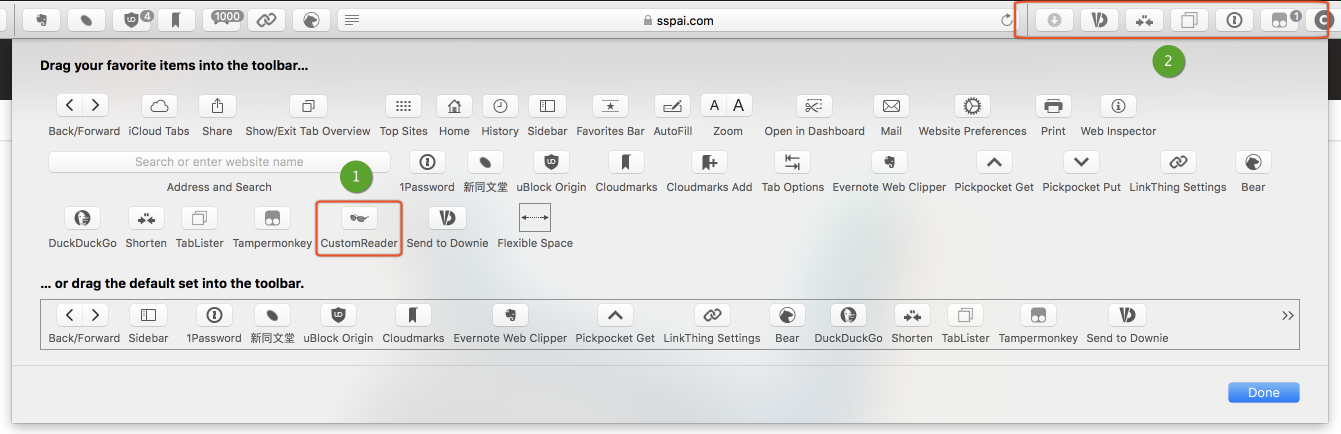Select the Web Inspector icon

[x=1118, y=106]
